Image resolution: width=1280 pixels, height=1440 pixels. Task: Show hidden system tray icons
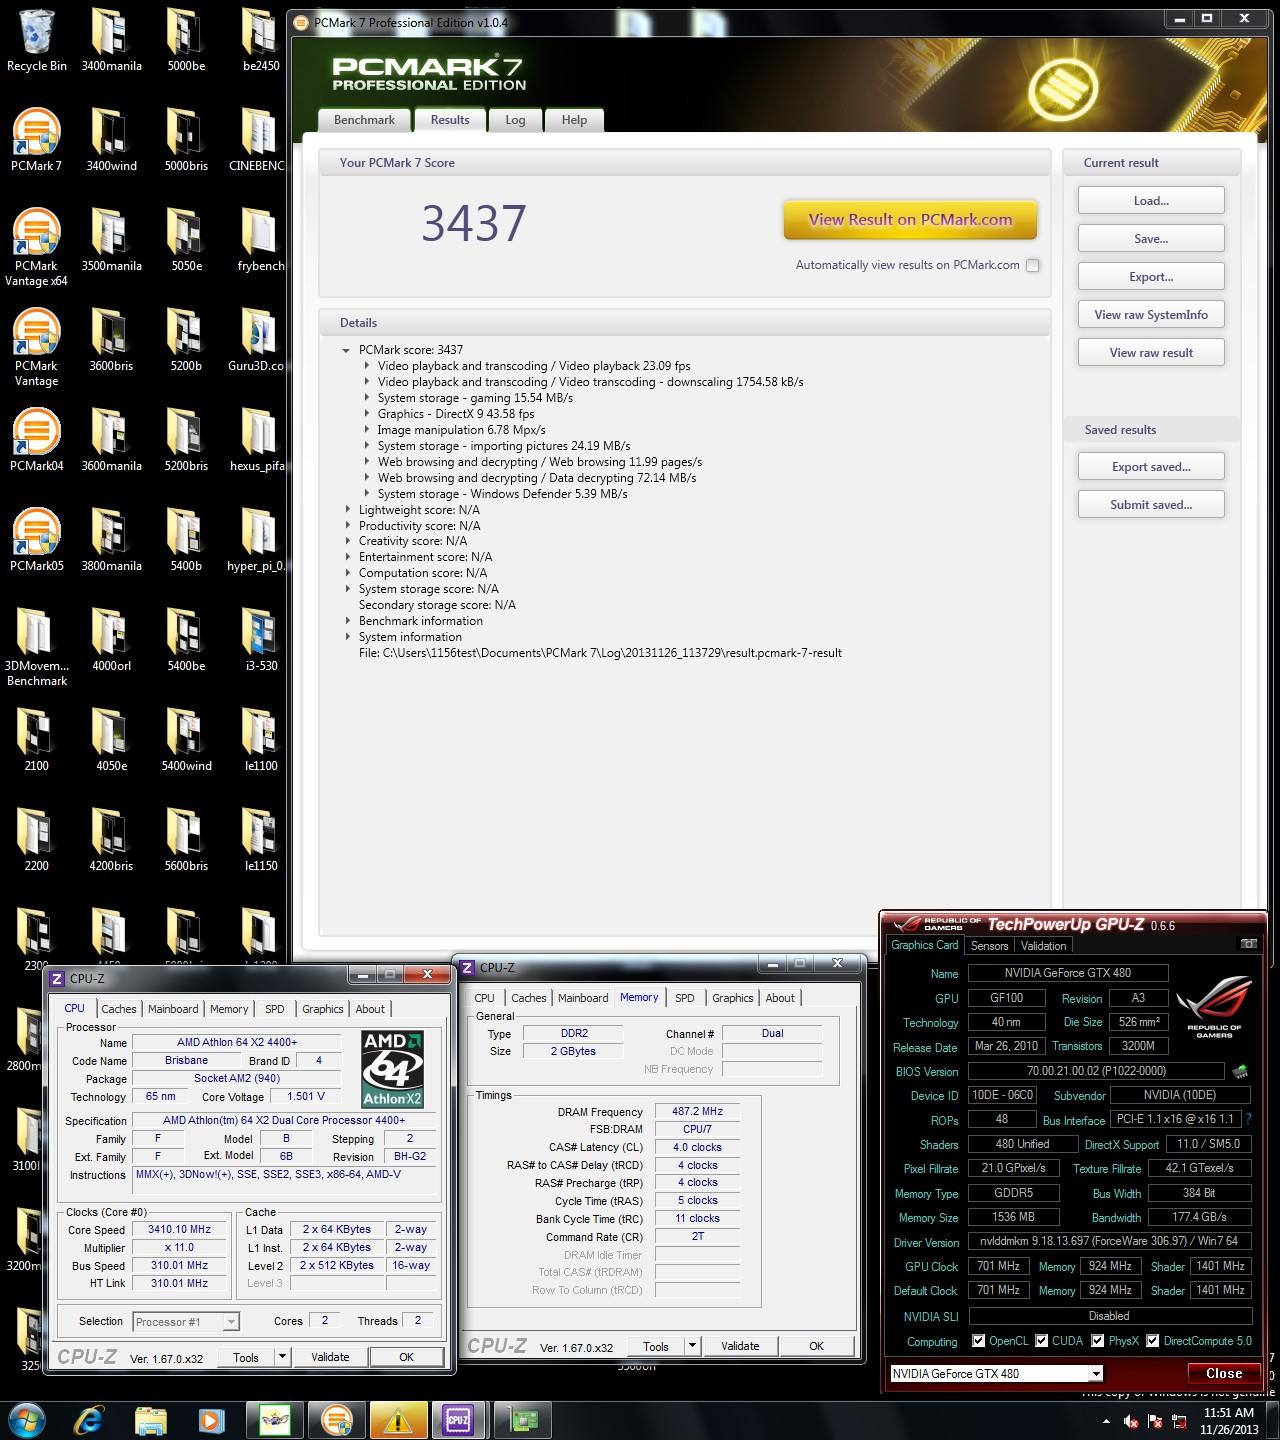[x=1106, y=1421]
